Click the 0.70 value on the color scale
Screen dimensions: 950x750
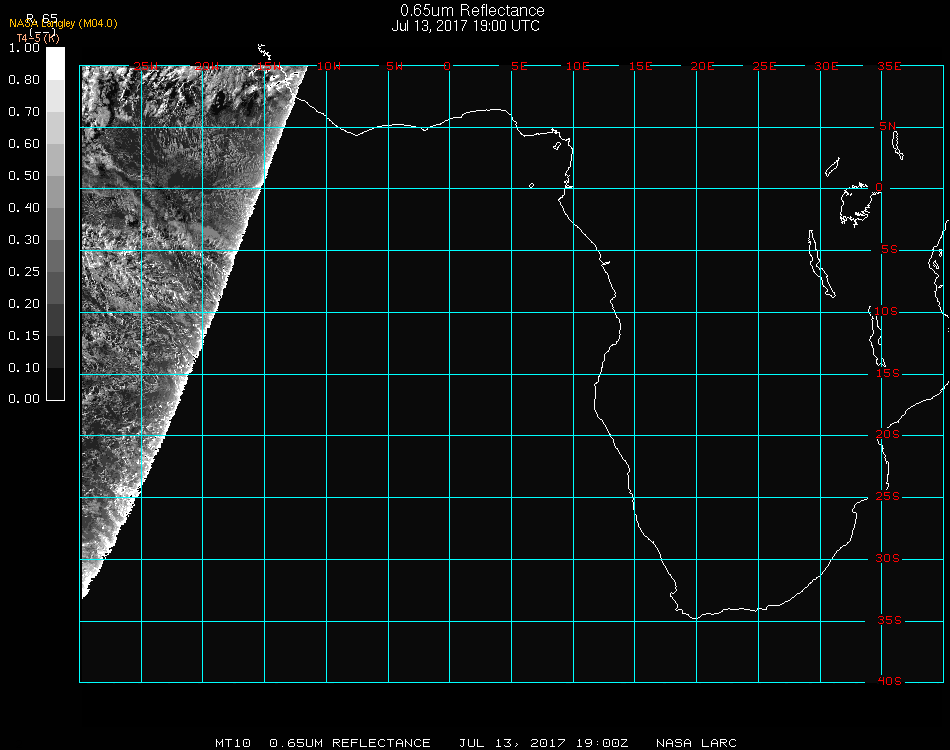[24, 112]
